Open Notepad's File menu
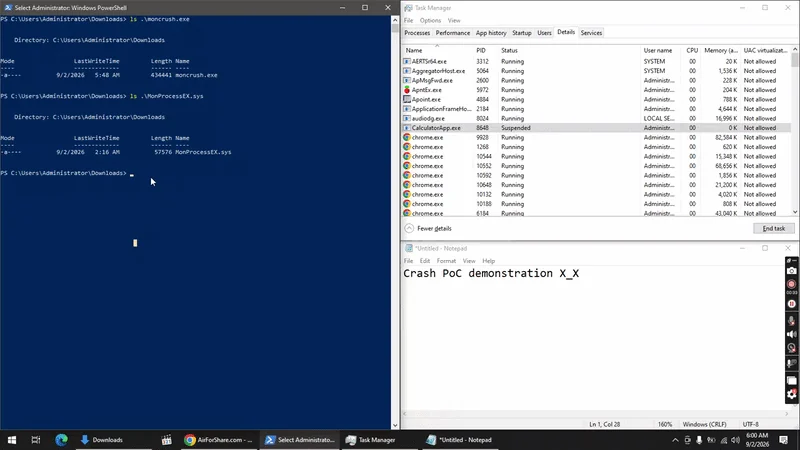800x450 pixels. pos(409,261)
